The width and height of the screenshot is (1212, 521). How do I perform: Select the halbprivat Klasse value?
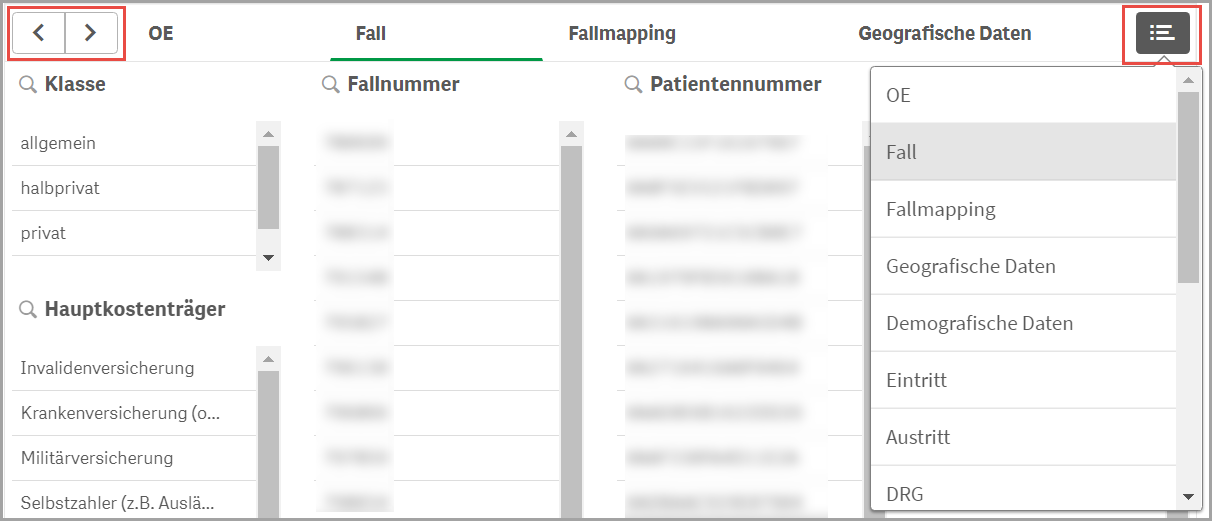(x=60, y=188)
